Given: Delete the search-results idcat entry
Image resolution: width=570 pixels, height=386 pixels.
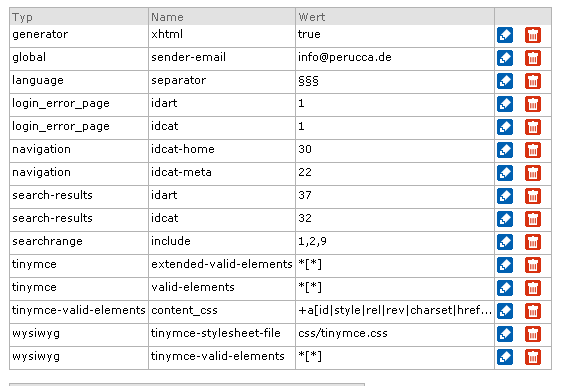Looking at the screenshot, I should pyautogui.click(x=533, y=219).
